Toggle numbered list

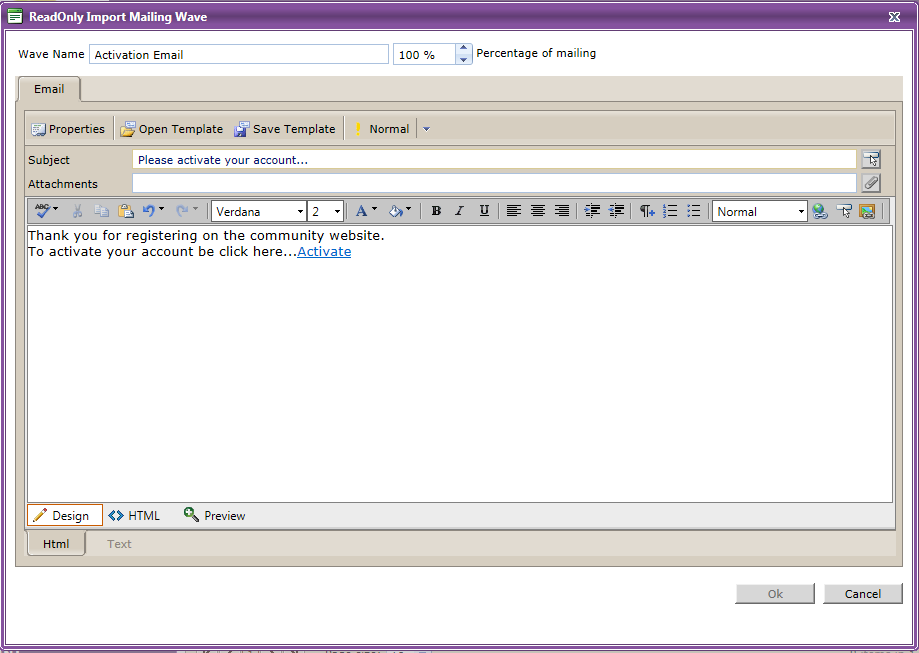[670, 211]
